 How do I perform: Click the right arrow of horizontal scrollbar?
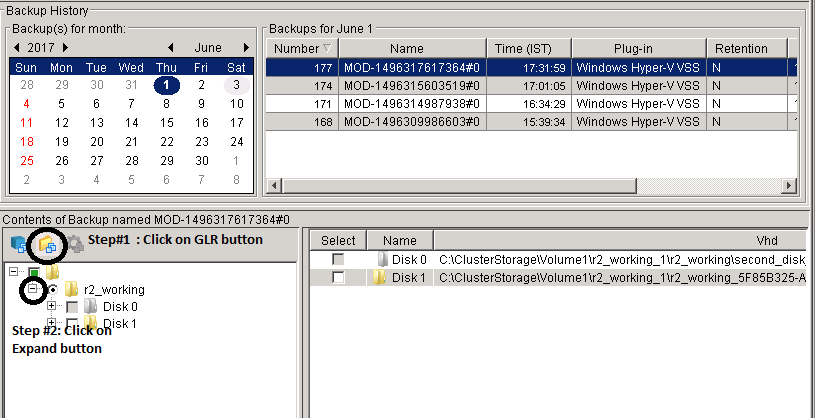point(790,185)
